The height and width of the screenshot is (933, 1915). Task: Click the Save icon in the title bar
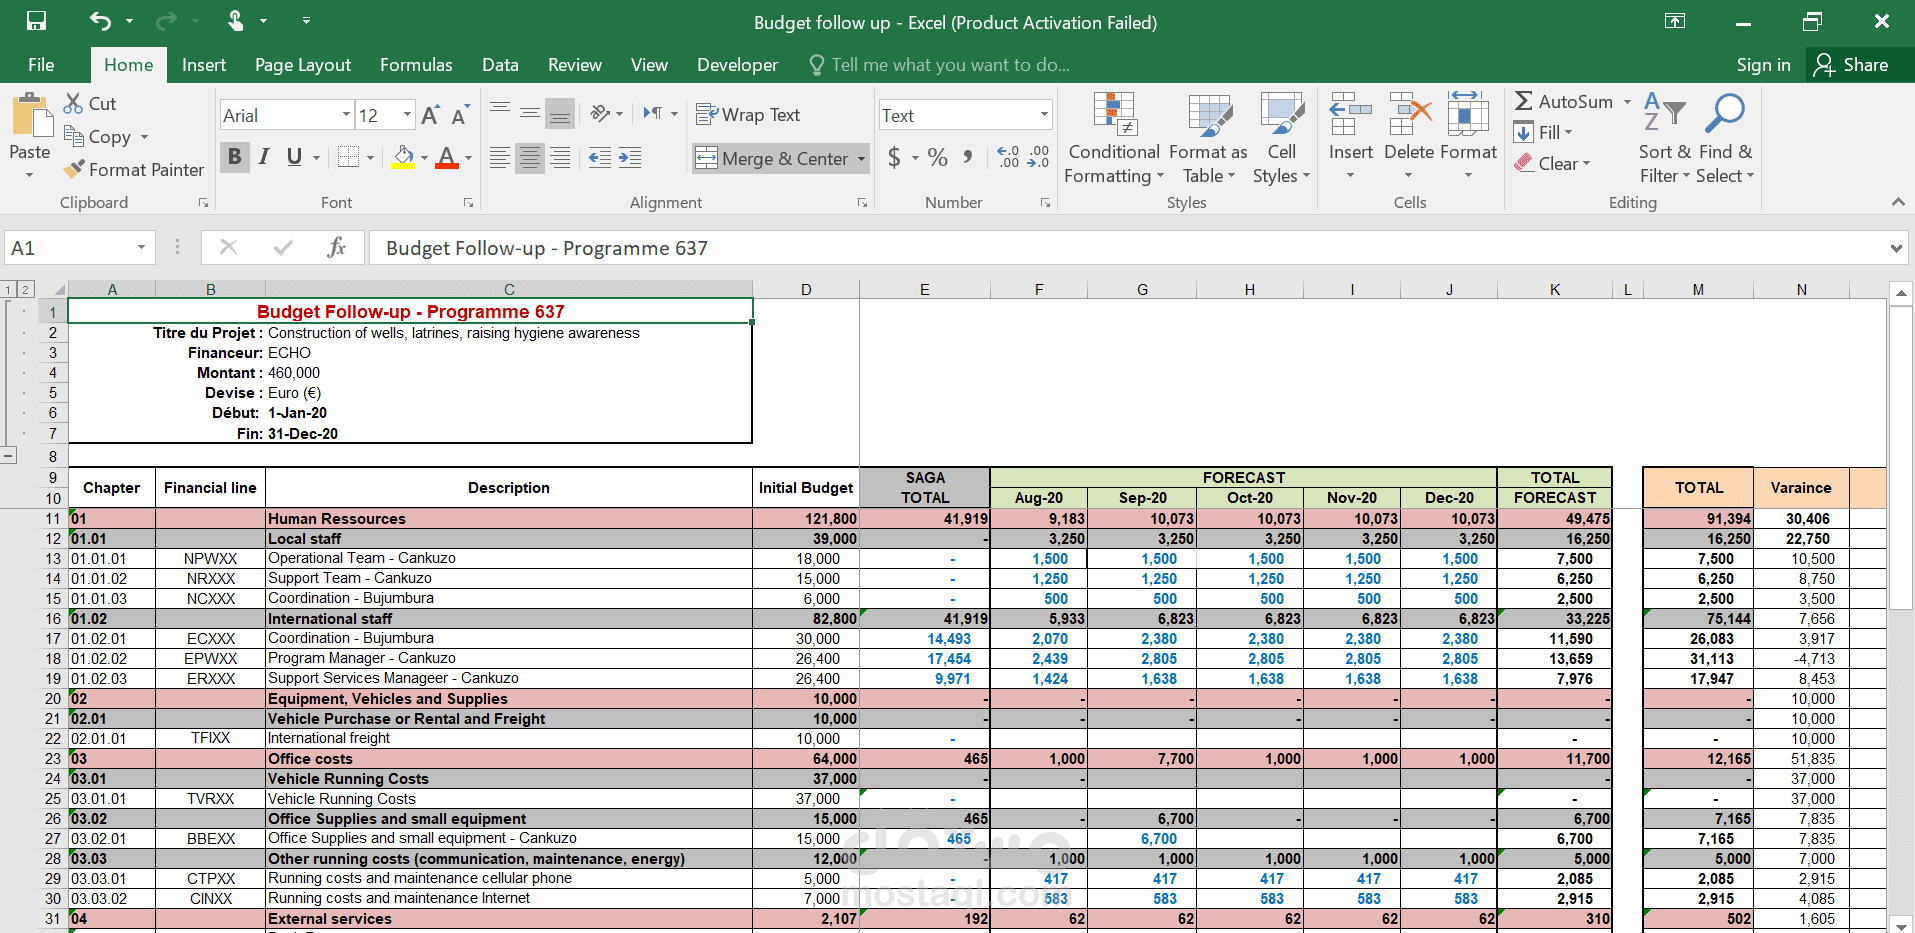pyautogui.click(x=36, y=21)
